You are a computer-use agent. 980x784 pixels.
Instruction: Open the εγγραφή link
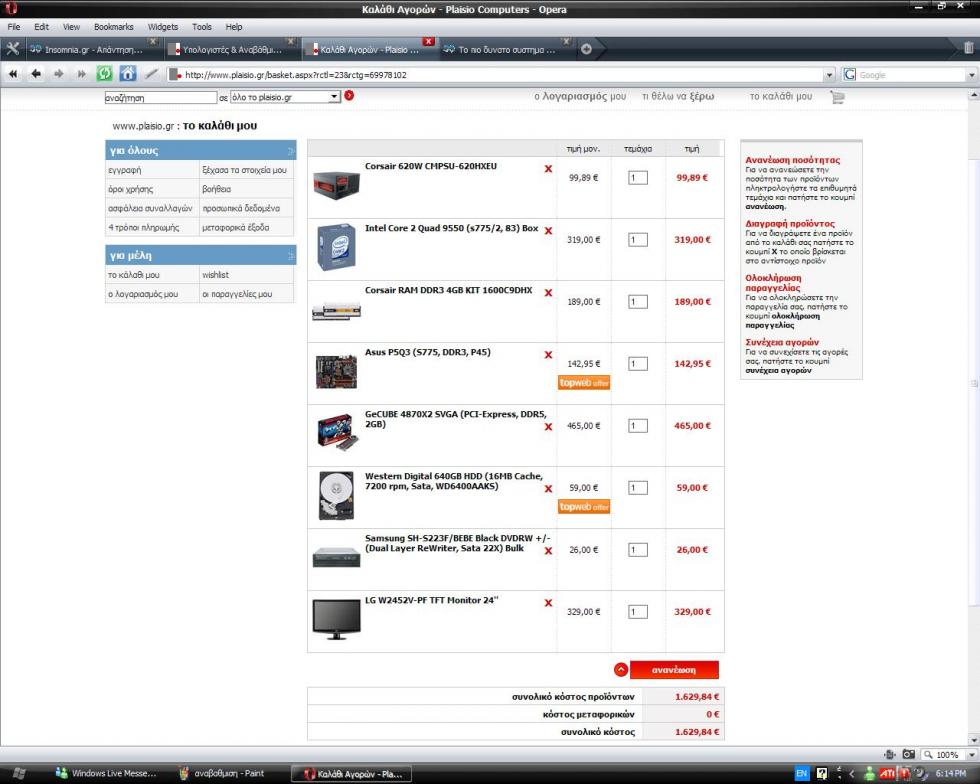125,170
